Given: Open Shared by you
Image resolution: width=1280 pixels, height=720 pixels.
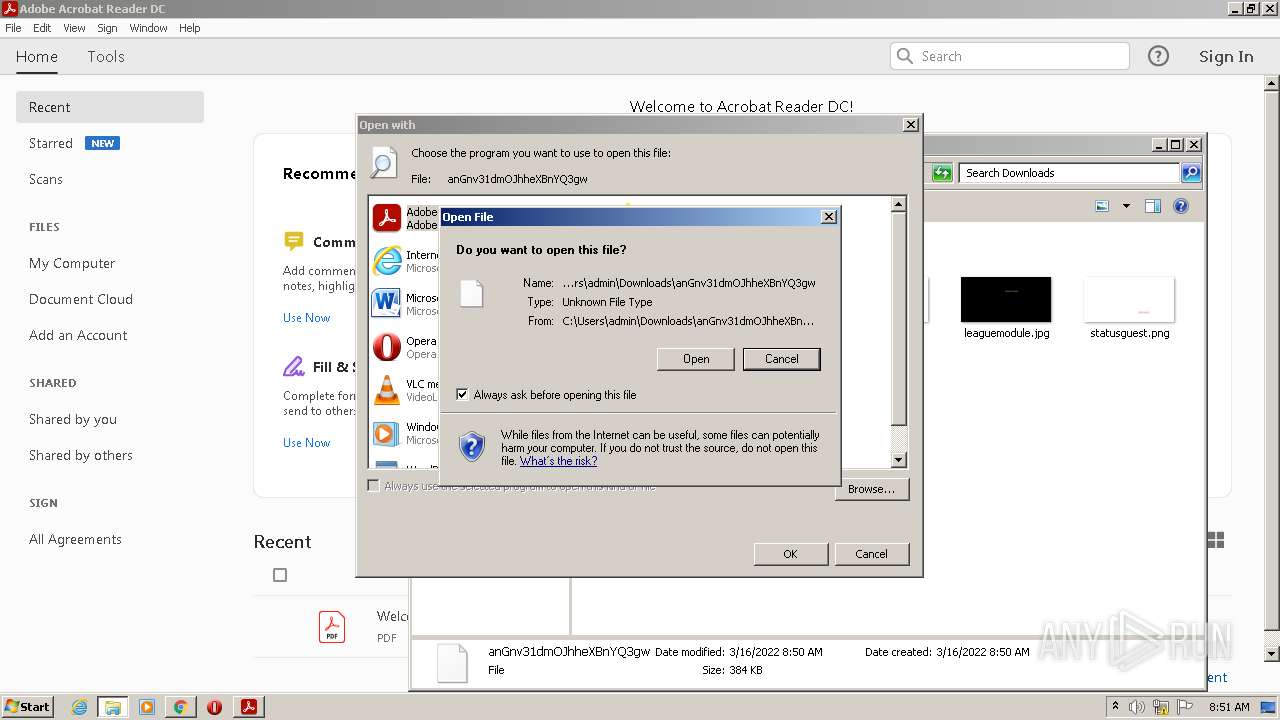Looking at the screenshot, I should (x=73, y=419).
